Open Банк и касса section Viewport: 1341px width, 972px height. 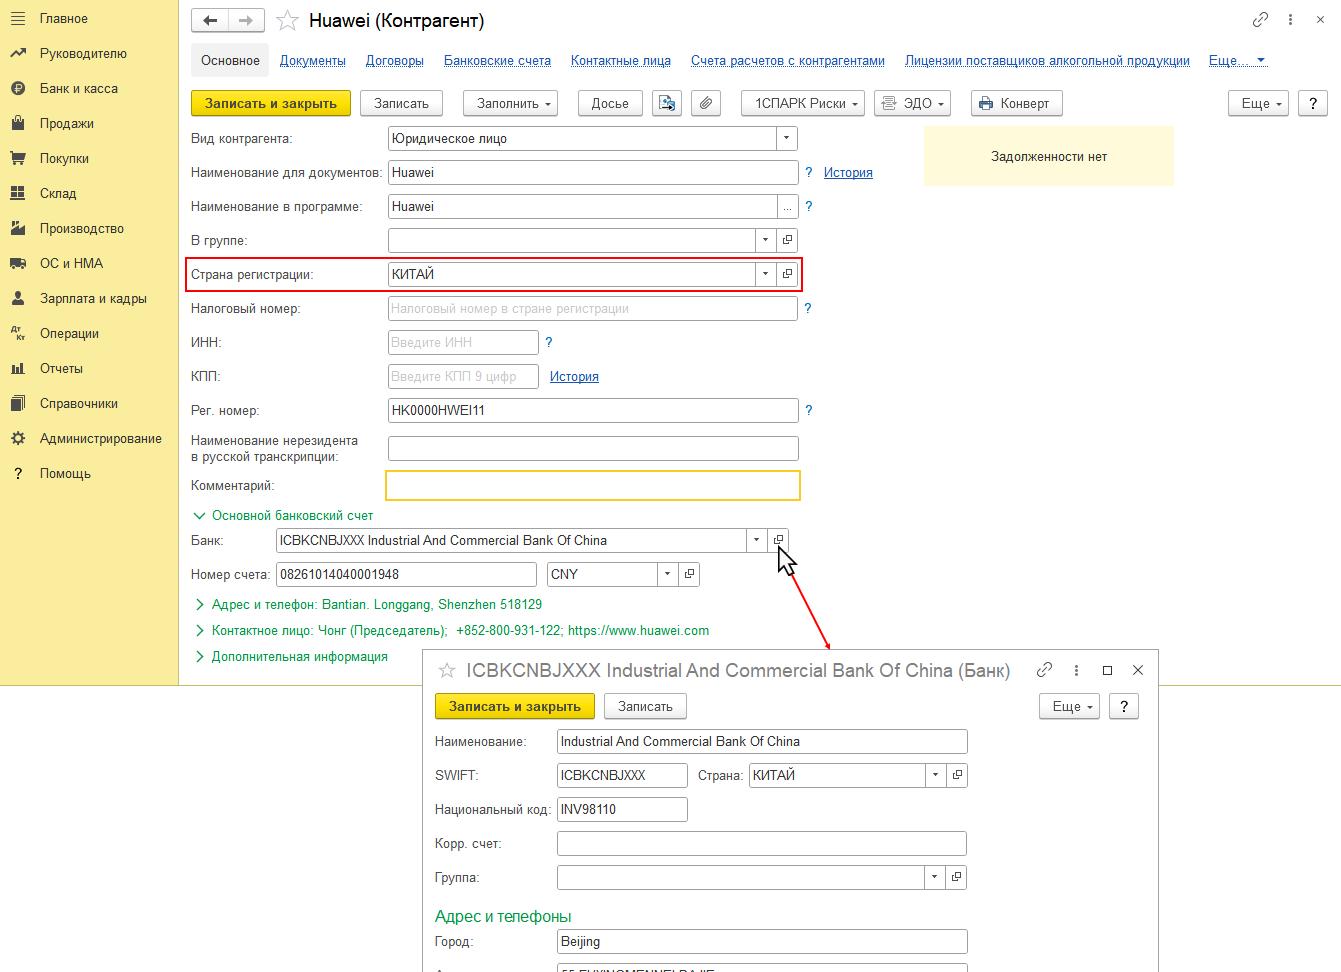[79, 89]
